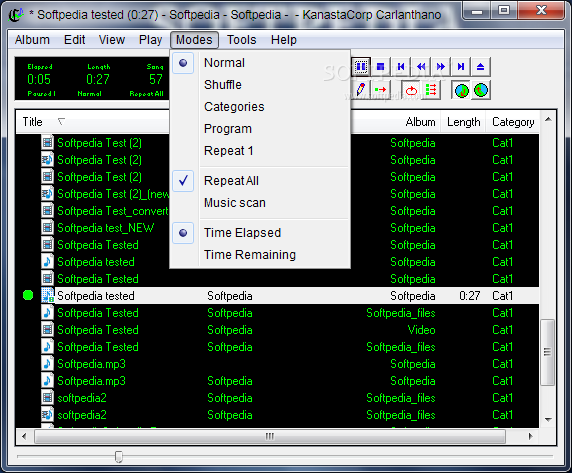
Task: Click the film icon beside Softpedia test_NEW
Action: click(47, 228)
